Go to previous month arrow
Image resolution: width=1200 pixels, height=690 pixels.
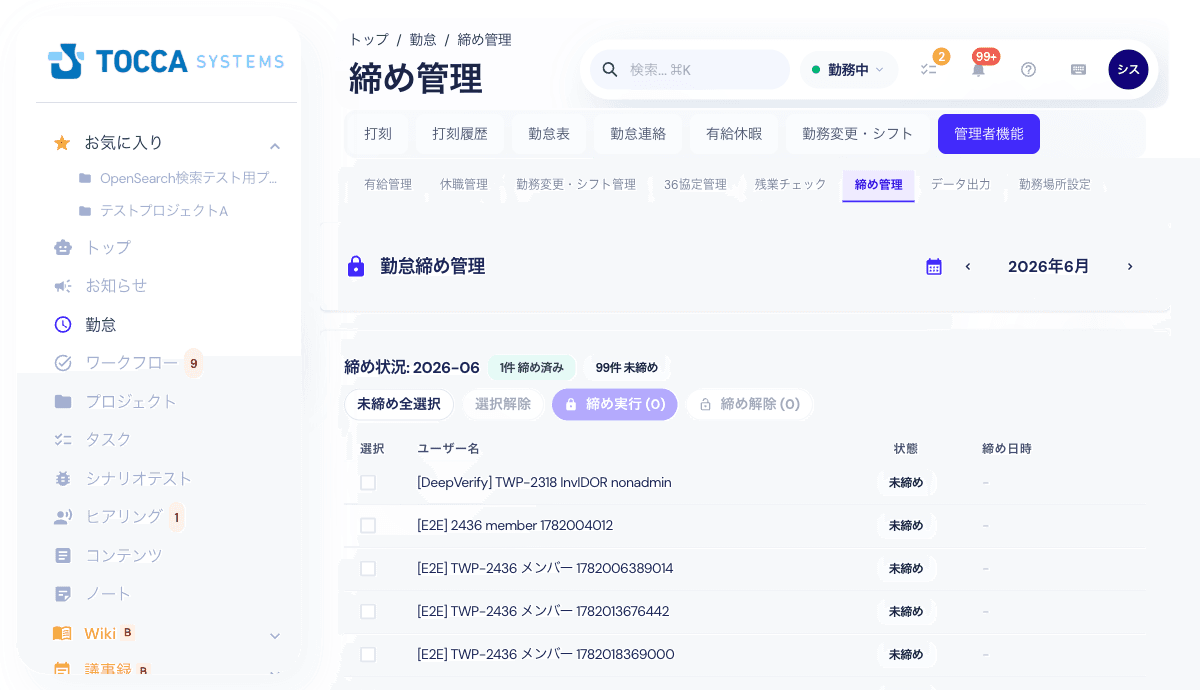pos(968,267)
